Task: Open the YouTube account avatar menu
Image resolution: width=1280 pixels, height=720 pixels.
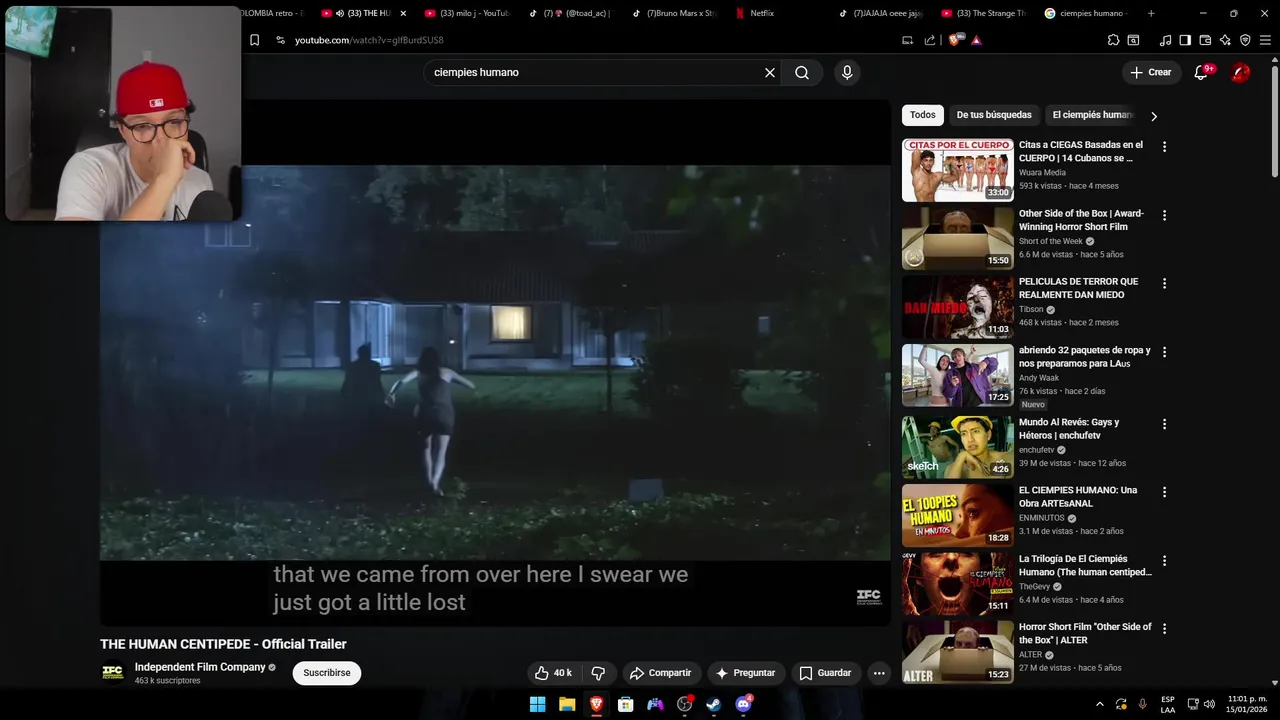Action: click(x=1240, y=72)
